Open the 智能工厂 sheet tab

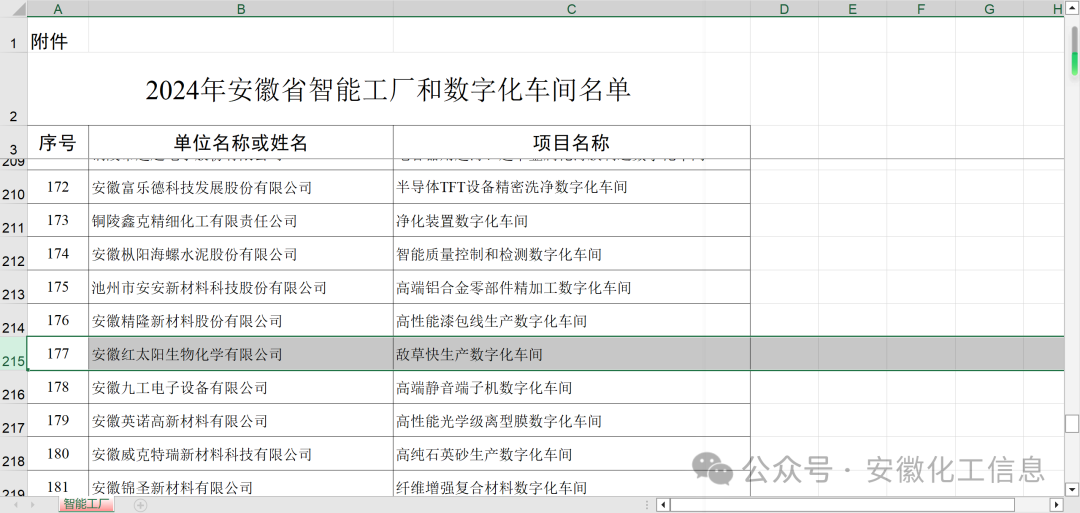86,505
